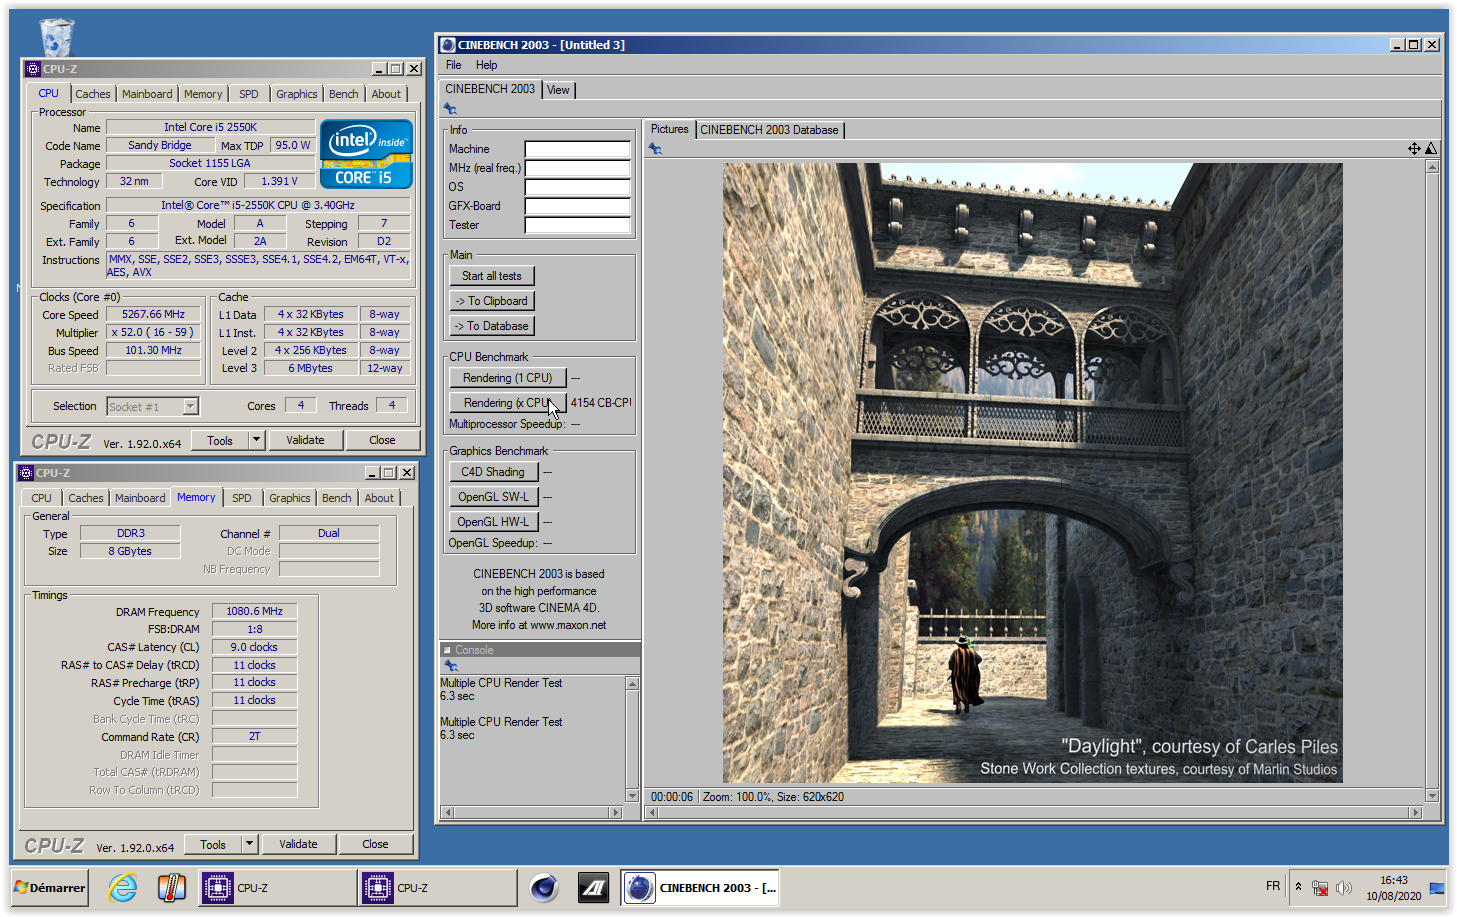Screen dimensions: 1457x917
Task: Click the Tester input field
Action: (578, 225)
